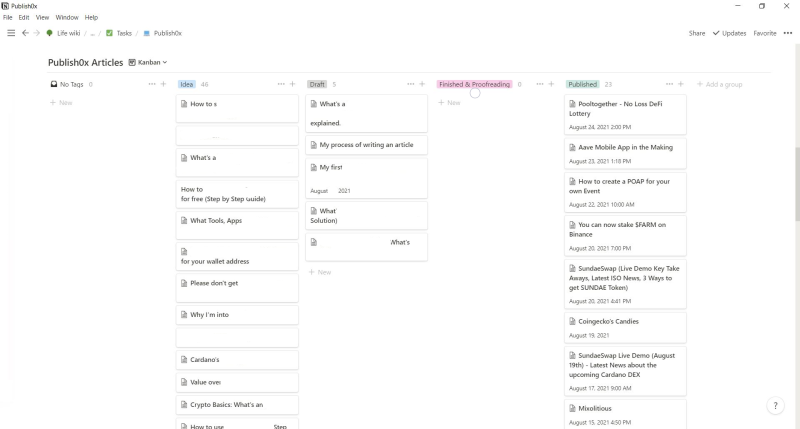800x429 pixels.
Task: Open the Pooltogether - No Loss DeFi Lottery card
Action: coord(625,115)
